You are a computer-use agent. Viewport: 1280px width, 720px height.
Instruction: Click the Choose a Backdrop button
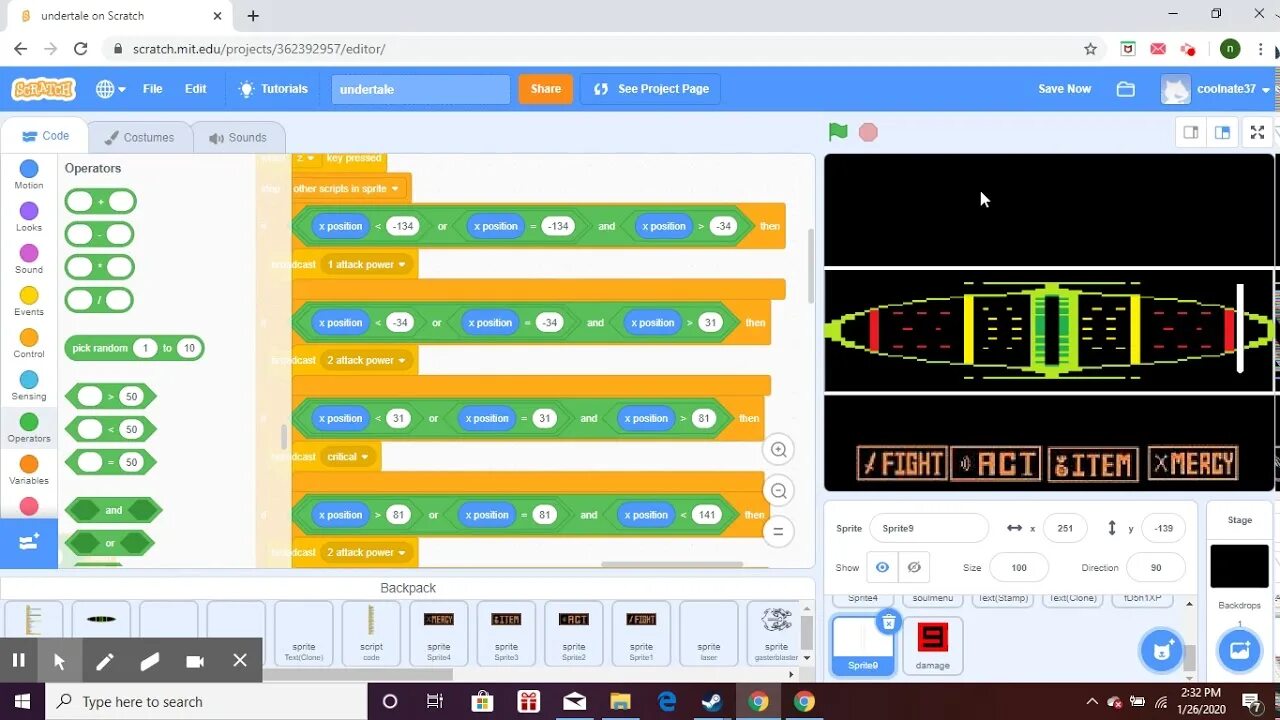point(1239,651)
